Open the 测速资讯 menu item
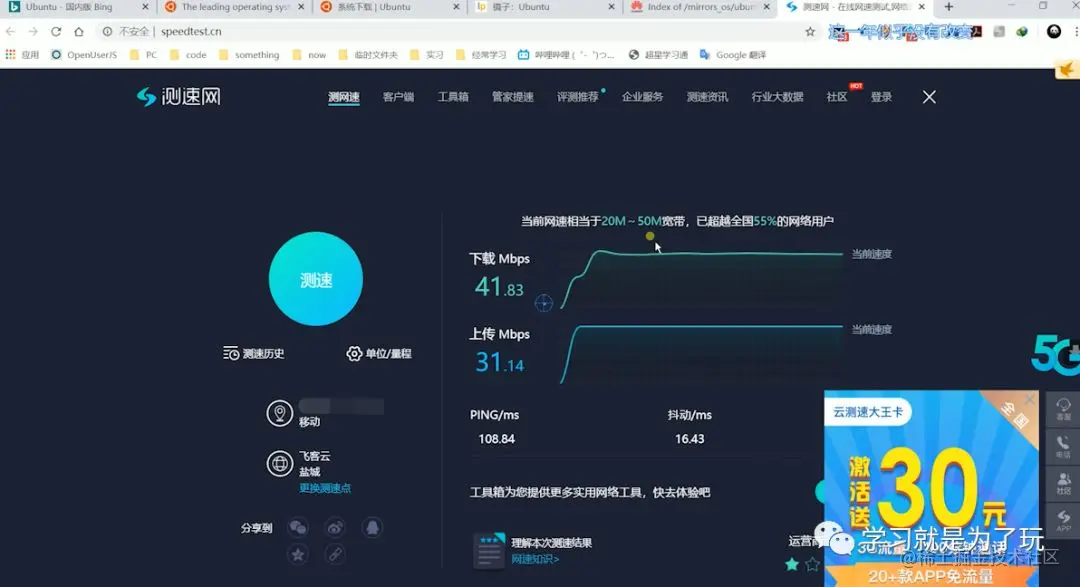The image size is (1080, 587). pyautogui.click(x=708, y=95)
